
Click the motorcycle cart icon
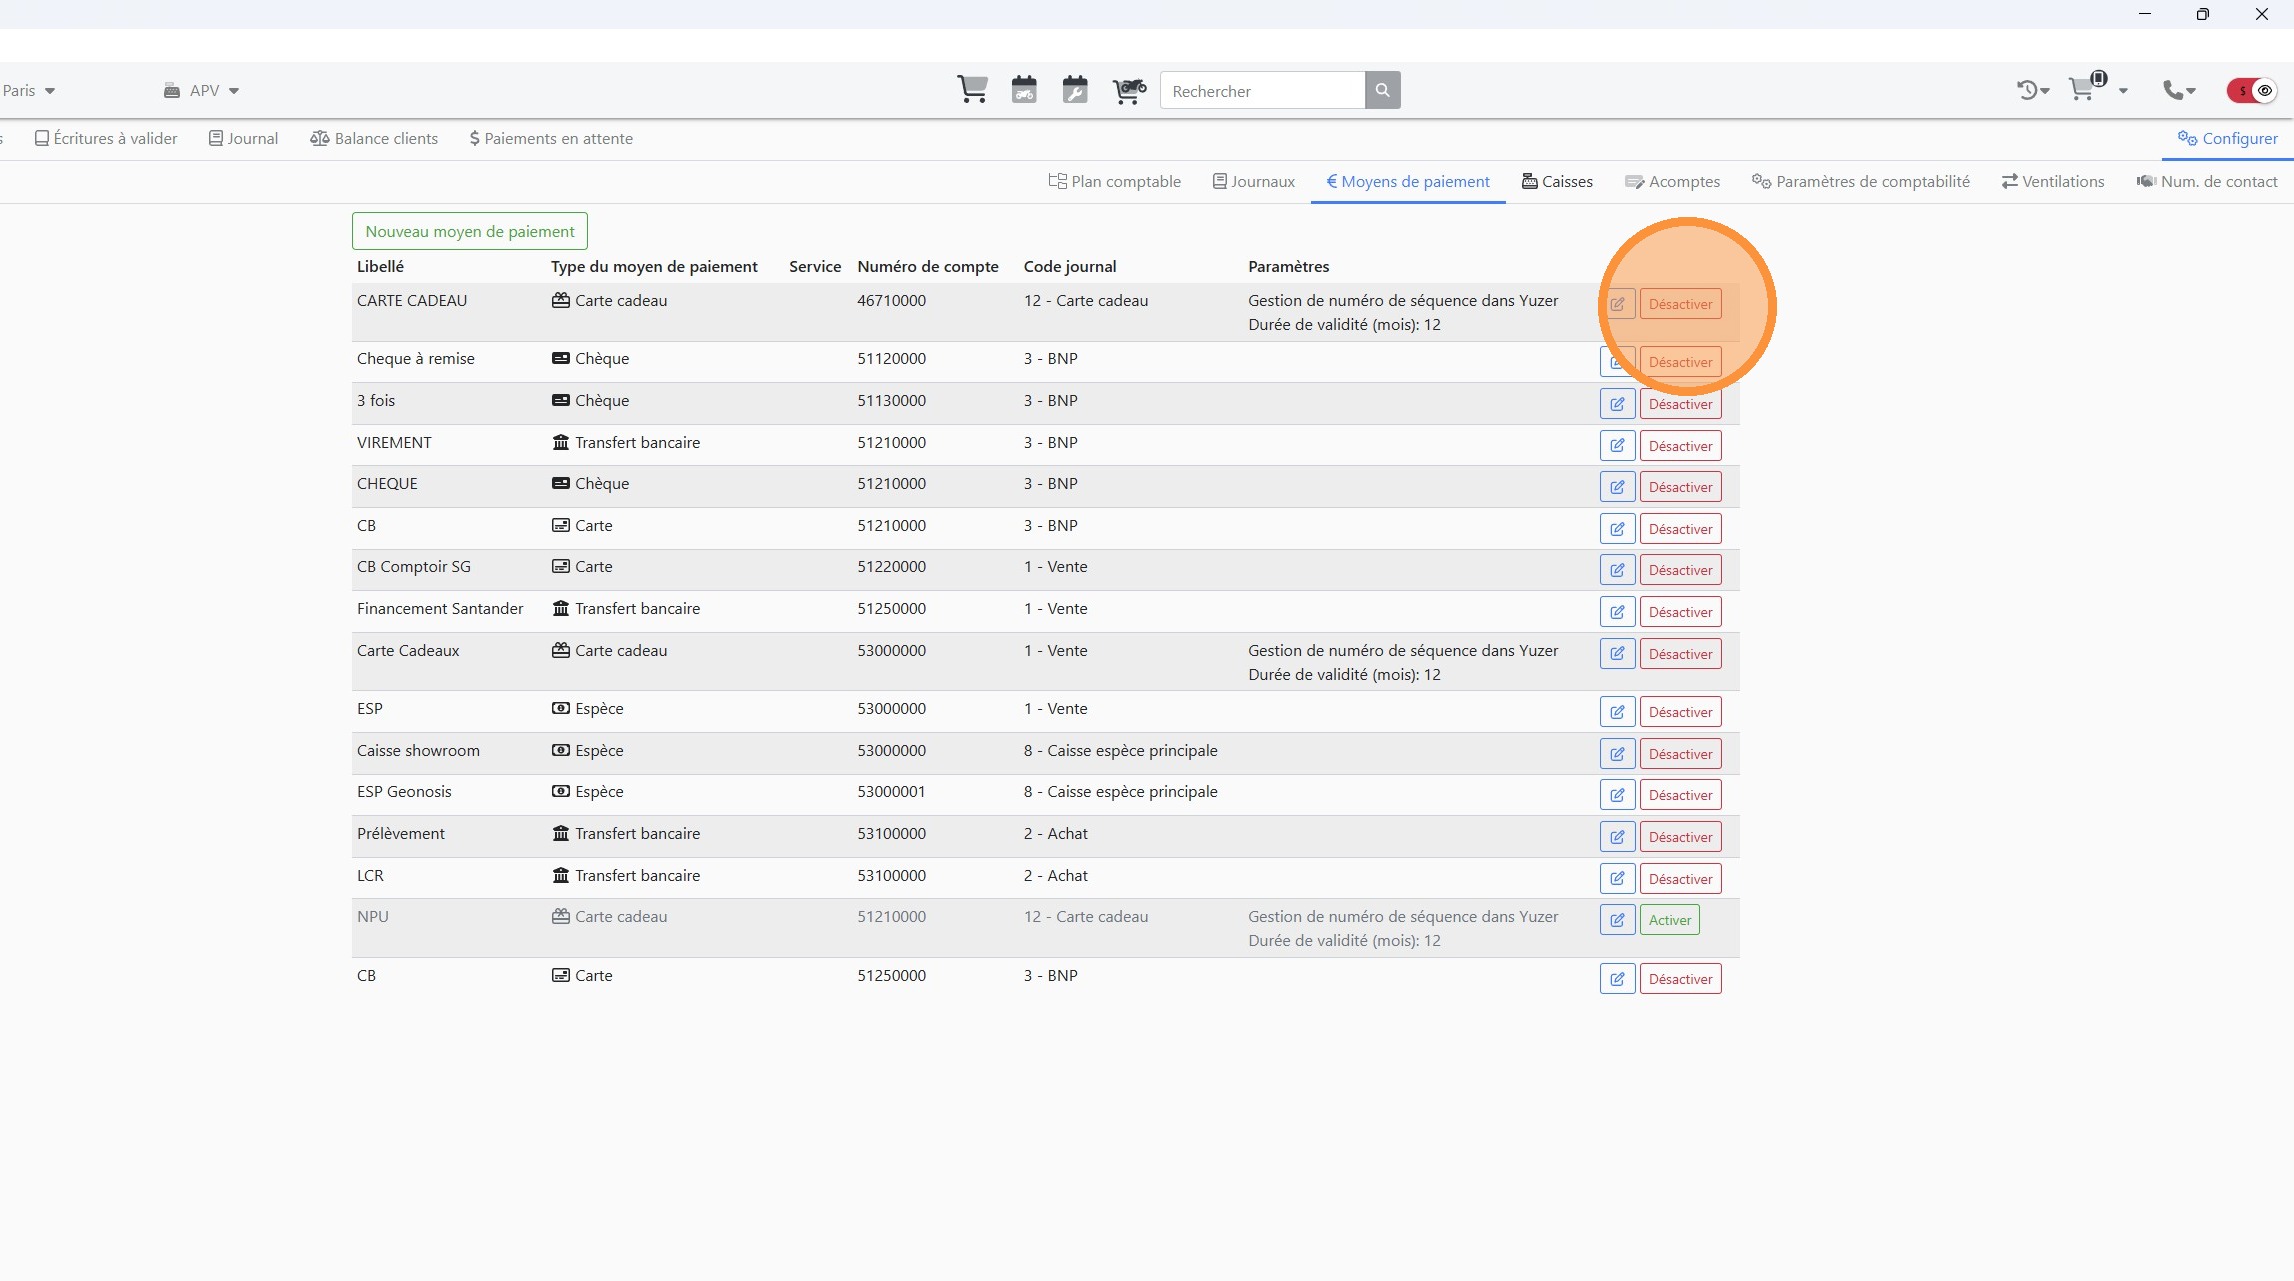coord(1129,90)
